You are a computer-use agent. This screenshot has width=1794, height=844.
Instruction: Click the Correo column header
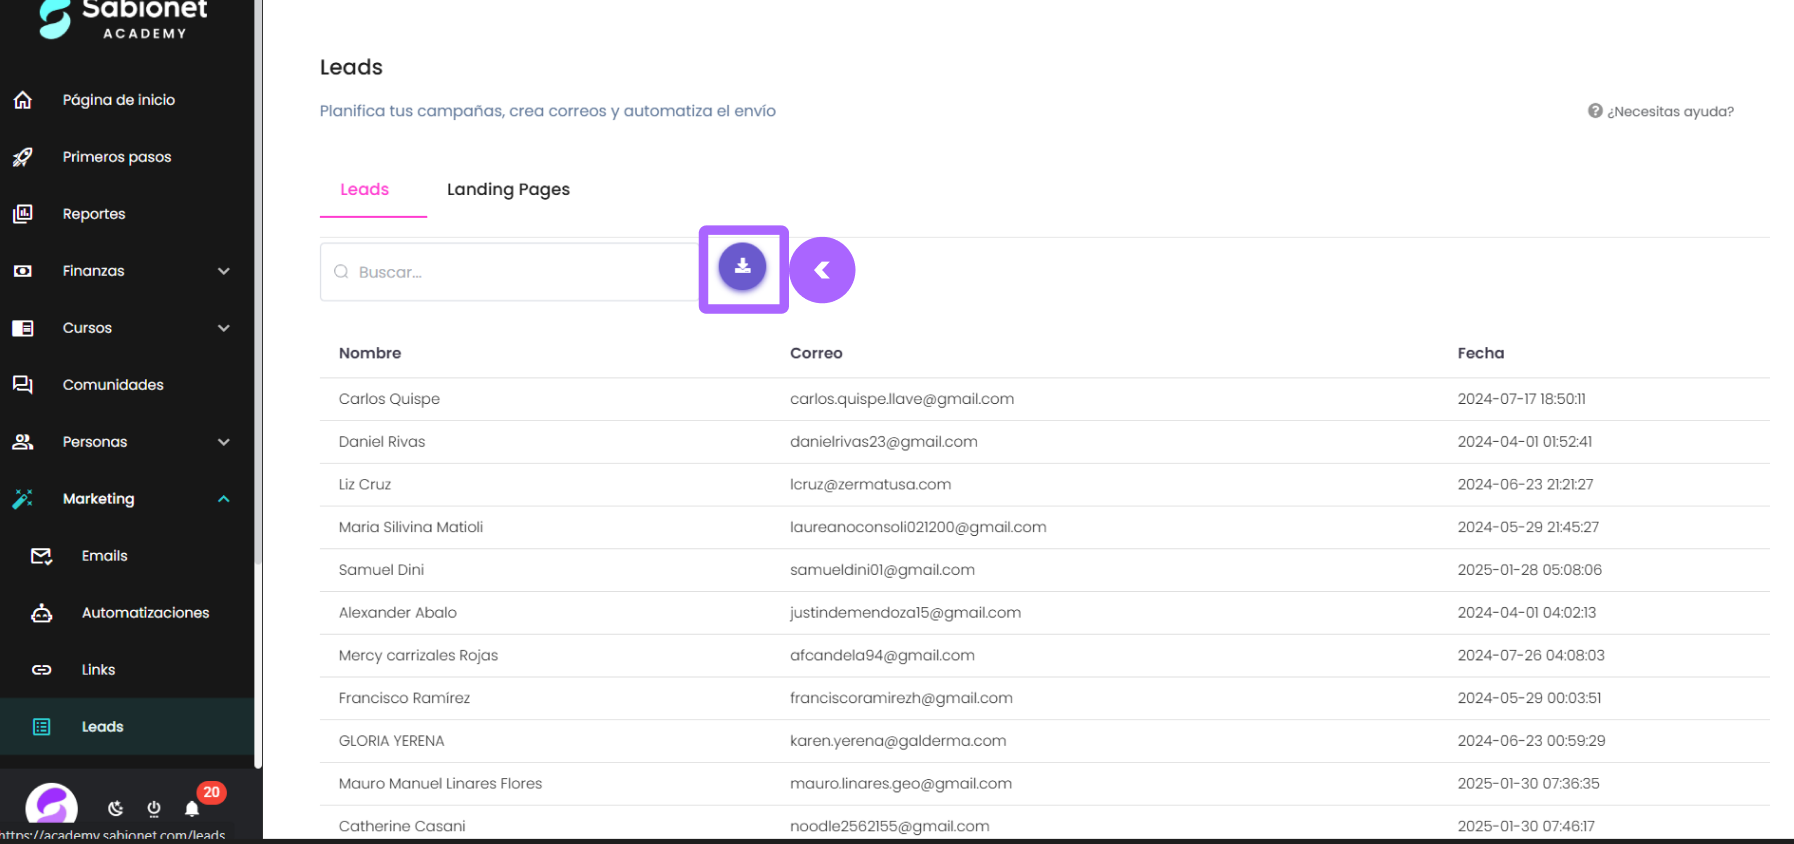816,353
